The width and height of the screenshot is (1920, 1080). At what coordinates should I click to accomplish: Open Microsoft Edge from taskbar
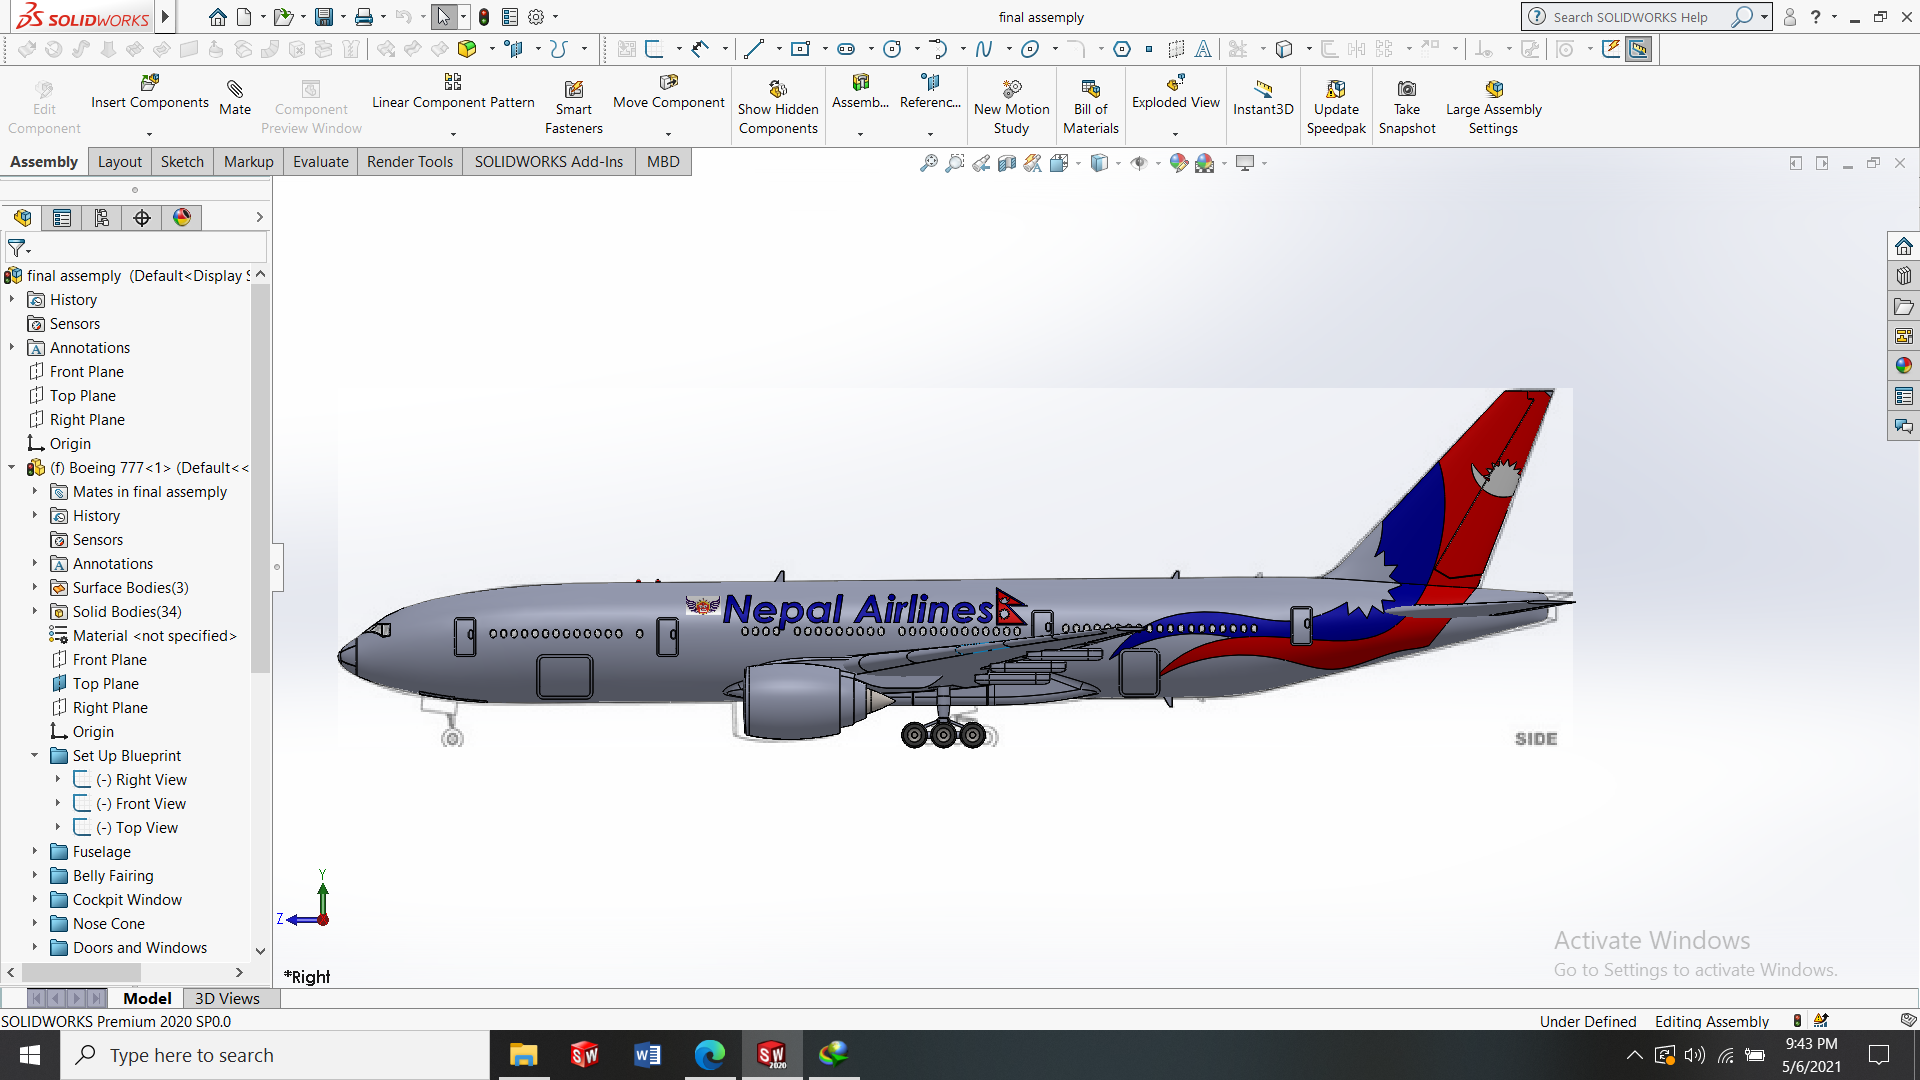[709, 1055]
